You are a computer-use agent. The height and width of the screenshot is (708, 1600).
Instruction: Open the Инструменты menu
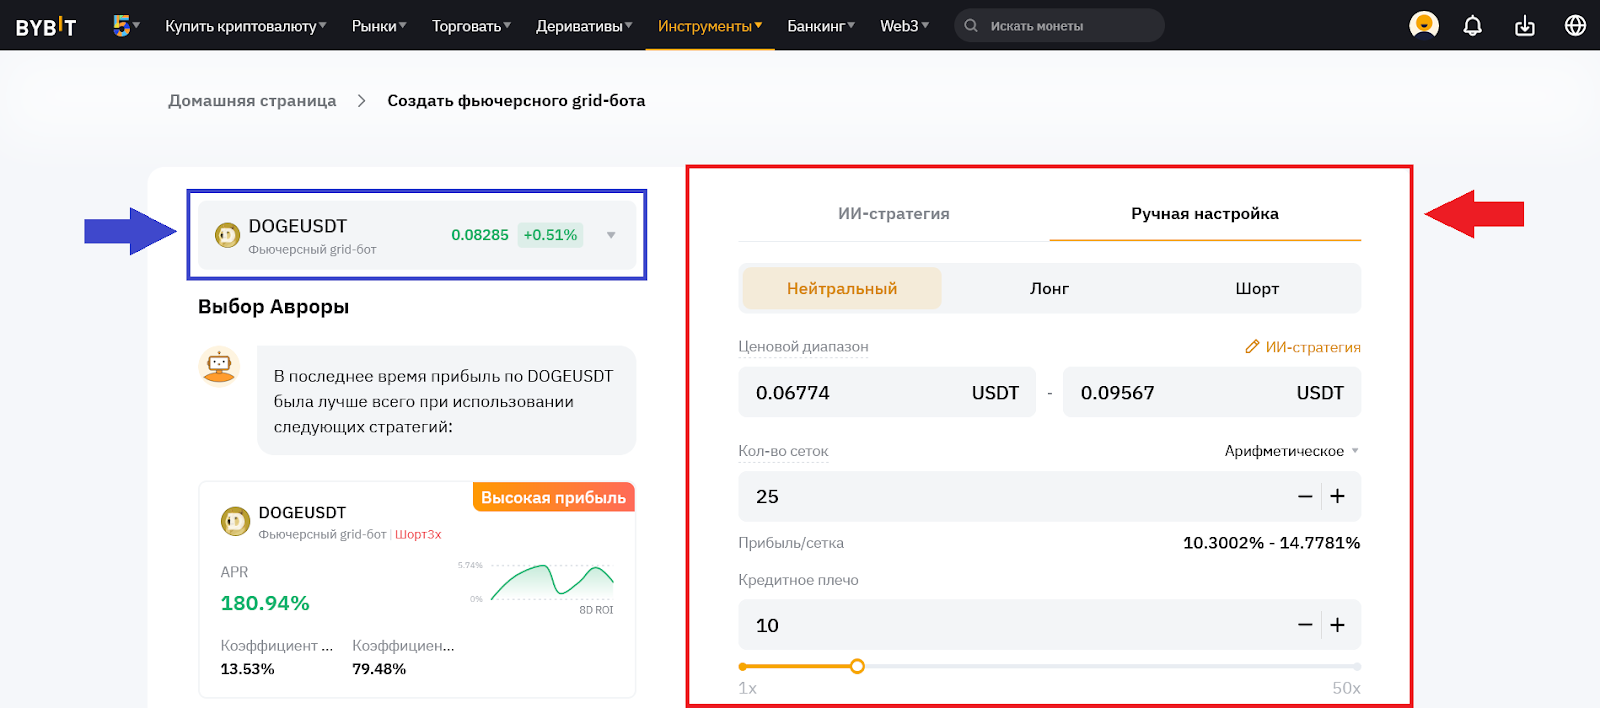click(x=710, y=26)
